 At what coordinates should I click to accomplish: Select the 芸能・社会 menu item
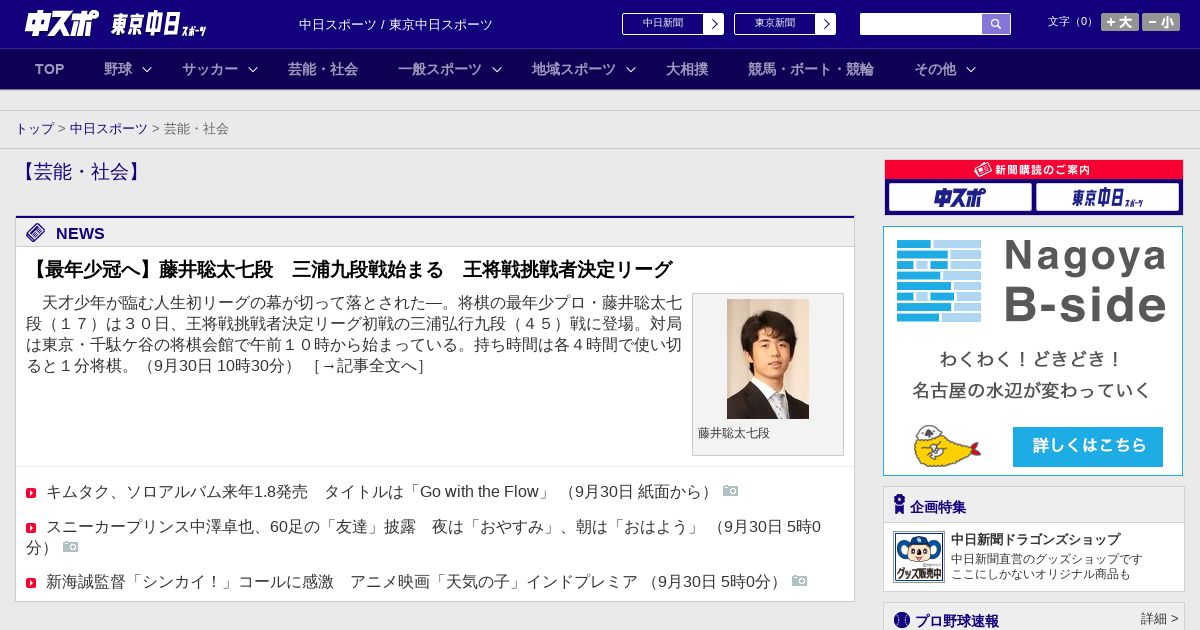[323, 69]
